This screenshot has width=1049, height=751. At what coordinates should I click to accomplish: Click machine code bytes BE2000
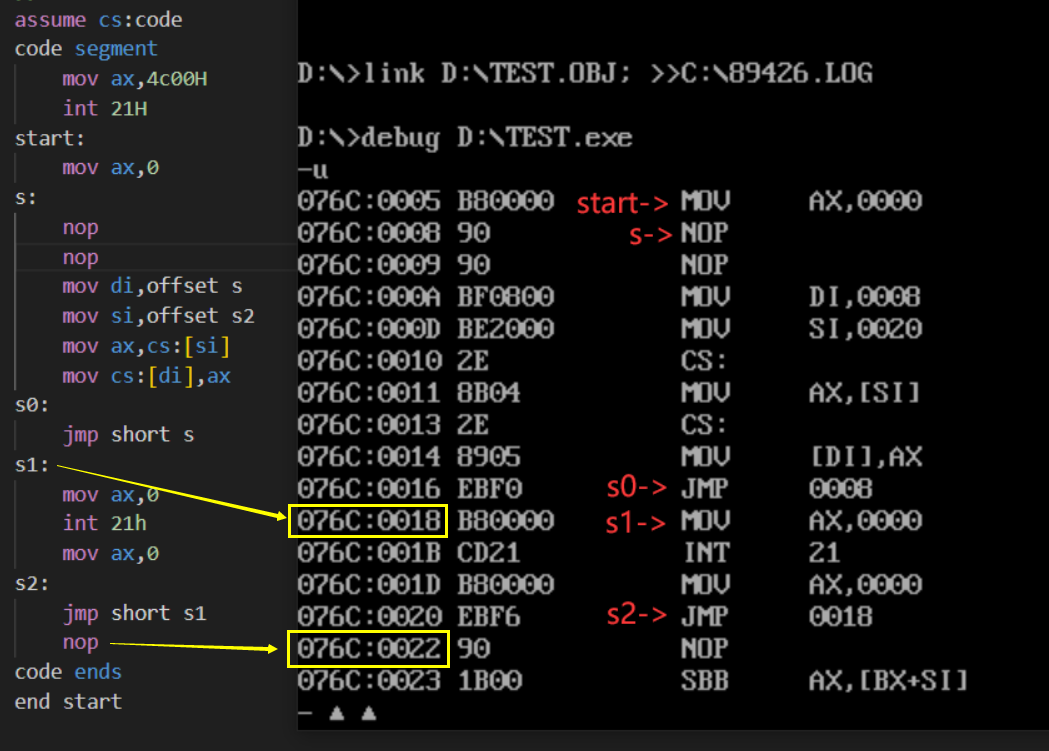click(x=506, y=329)
